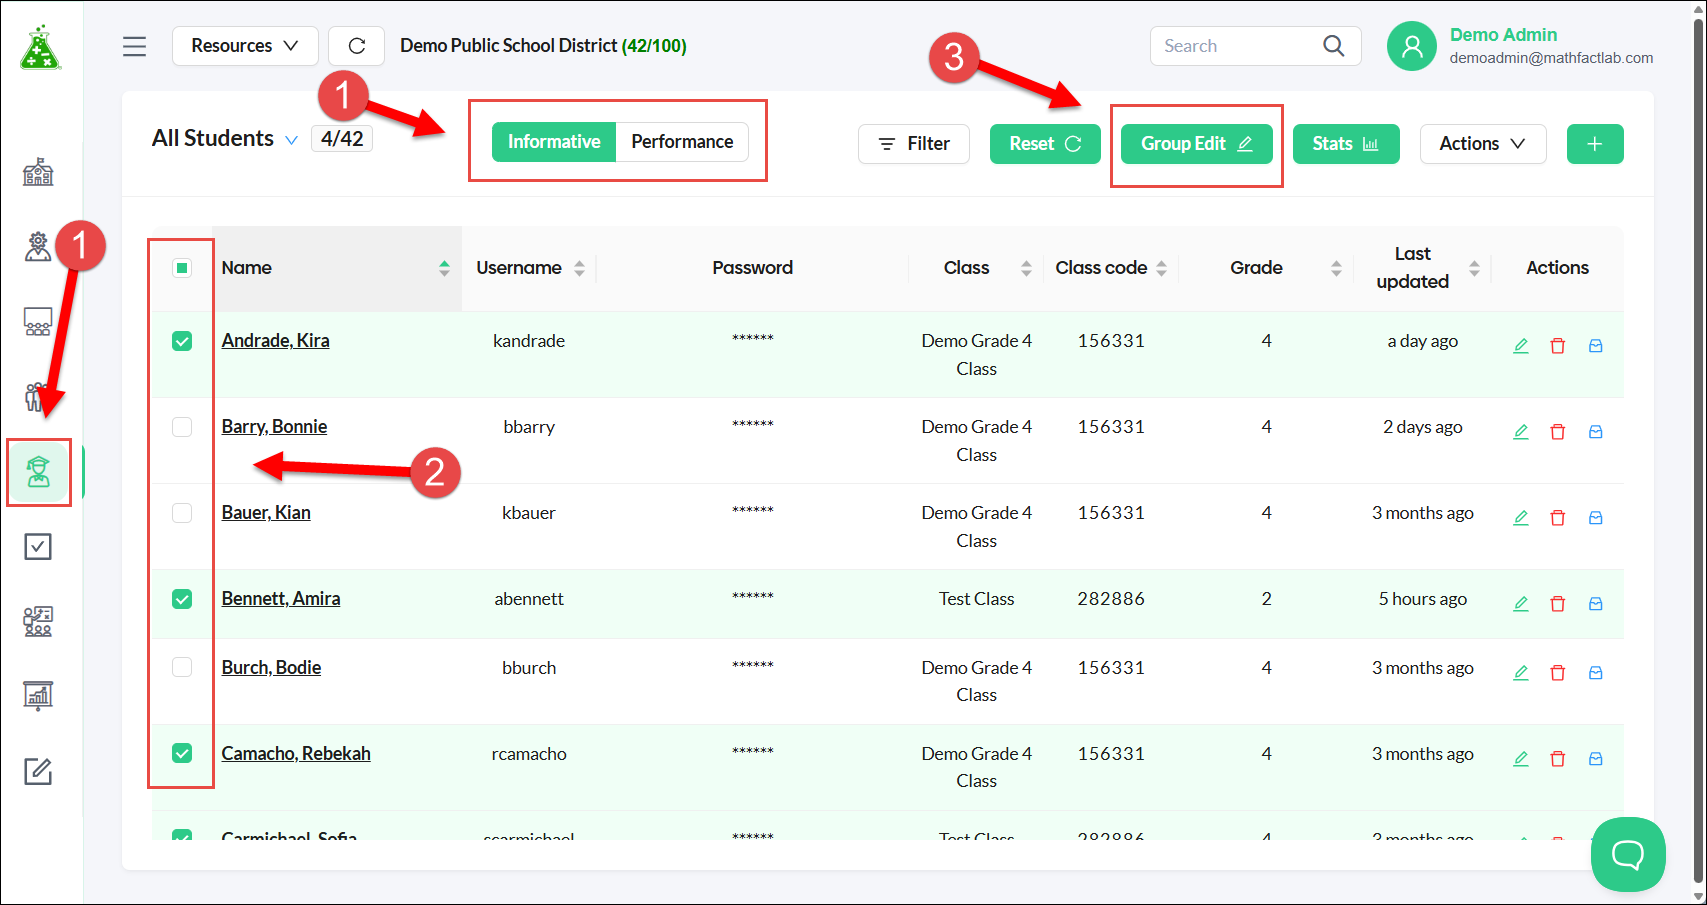This screenshot has height=905, width=1707.
Task: Open the Demo Admin profile avatar
Action: coord(1412,46)
